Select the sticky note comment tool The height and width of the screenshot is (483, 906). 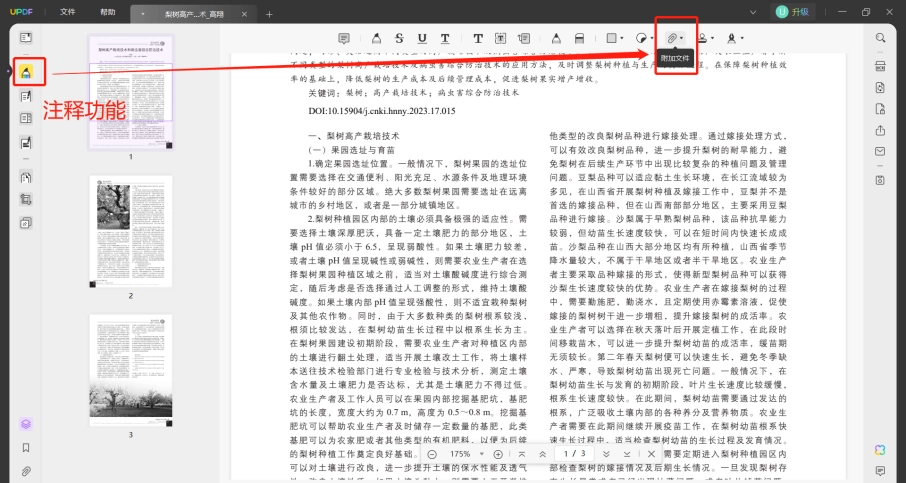point(344,38)
